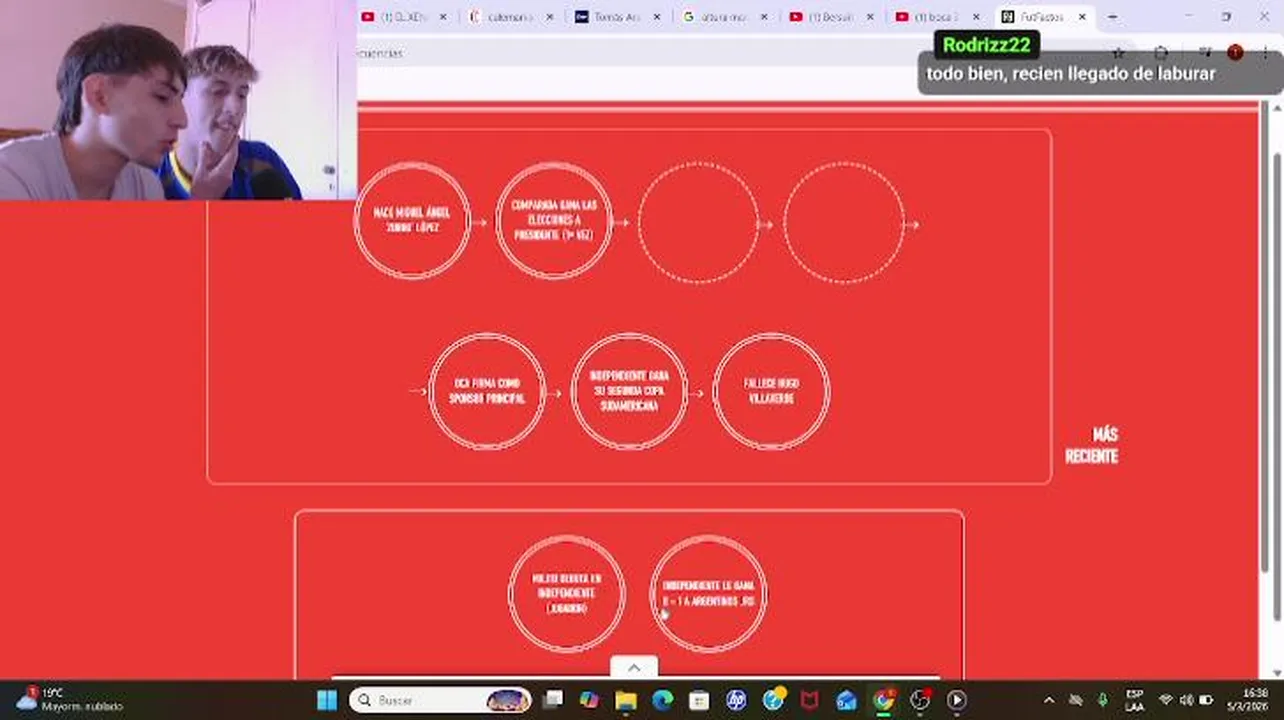This screenshot has width=1284, height=720.
Task: Open the Mail app on taskbar
Action: pos(846,700)
